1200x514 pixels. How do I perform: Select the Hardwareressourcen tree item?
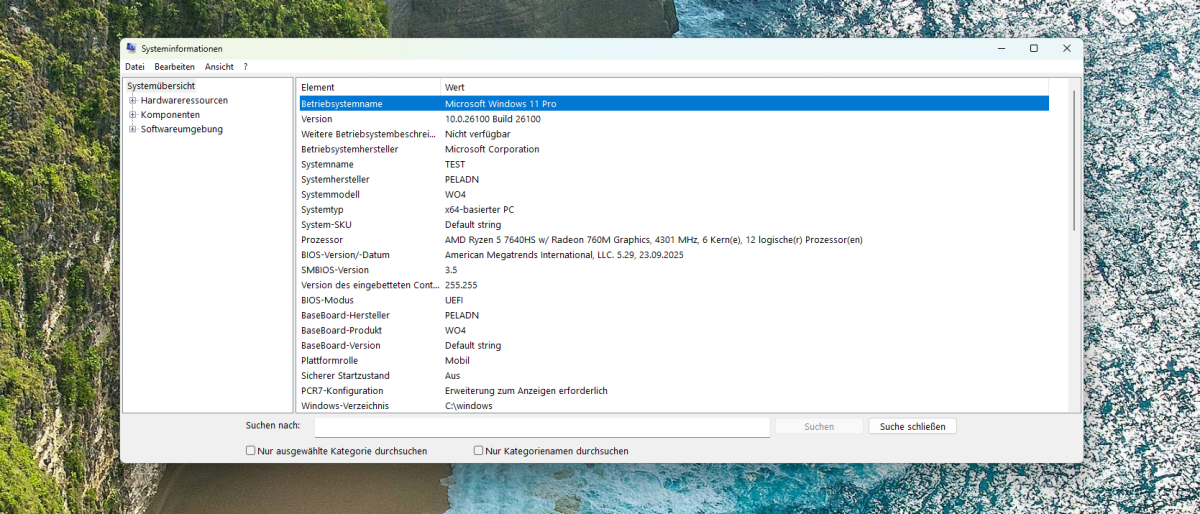coord(184,100)
